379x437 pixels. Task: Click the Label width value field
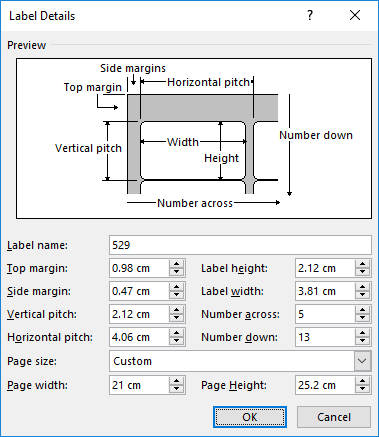(x=325, y=291)
